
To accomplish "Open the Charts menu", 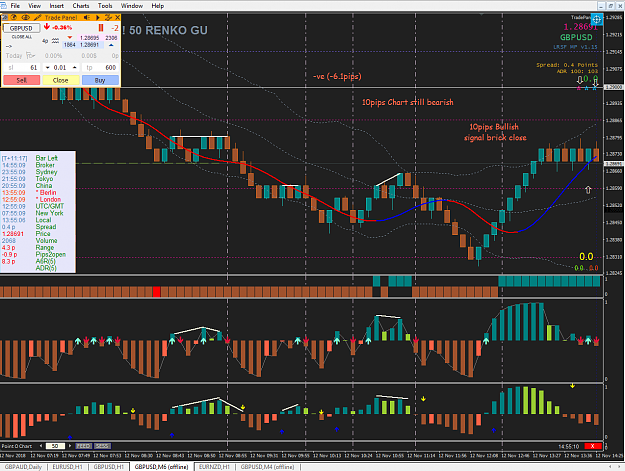I will [81, 6].
